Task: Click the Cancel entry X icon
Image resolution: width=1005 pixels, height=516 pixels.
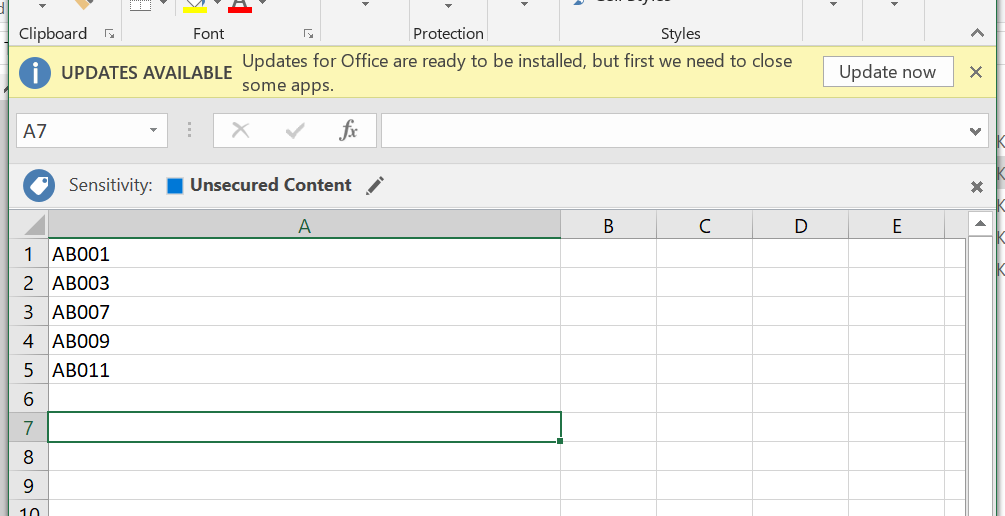Action: (240, 130)
